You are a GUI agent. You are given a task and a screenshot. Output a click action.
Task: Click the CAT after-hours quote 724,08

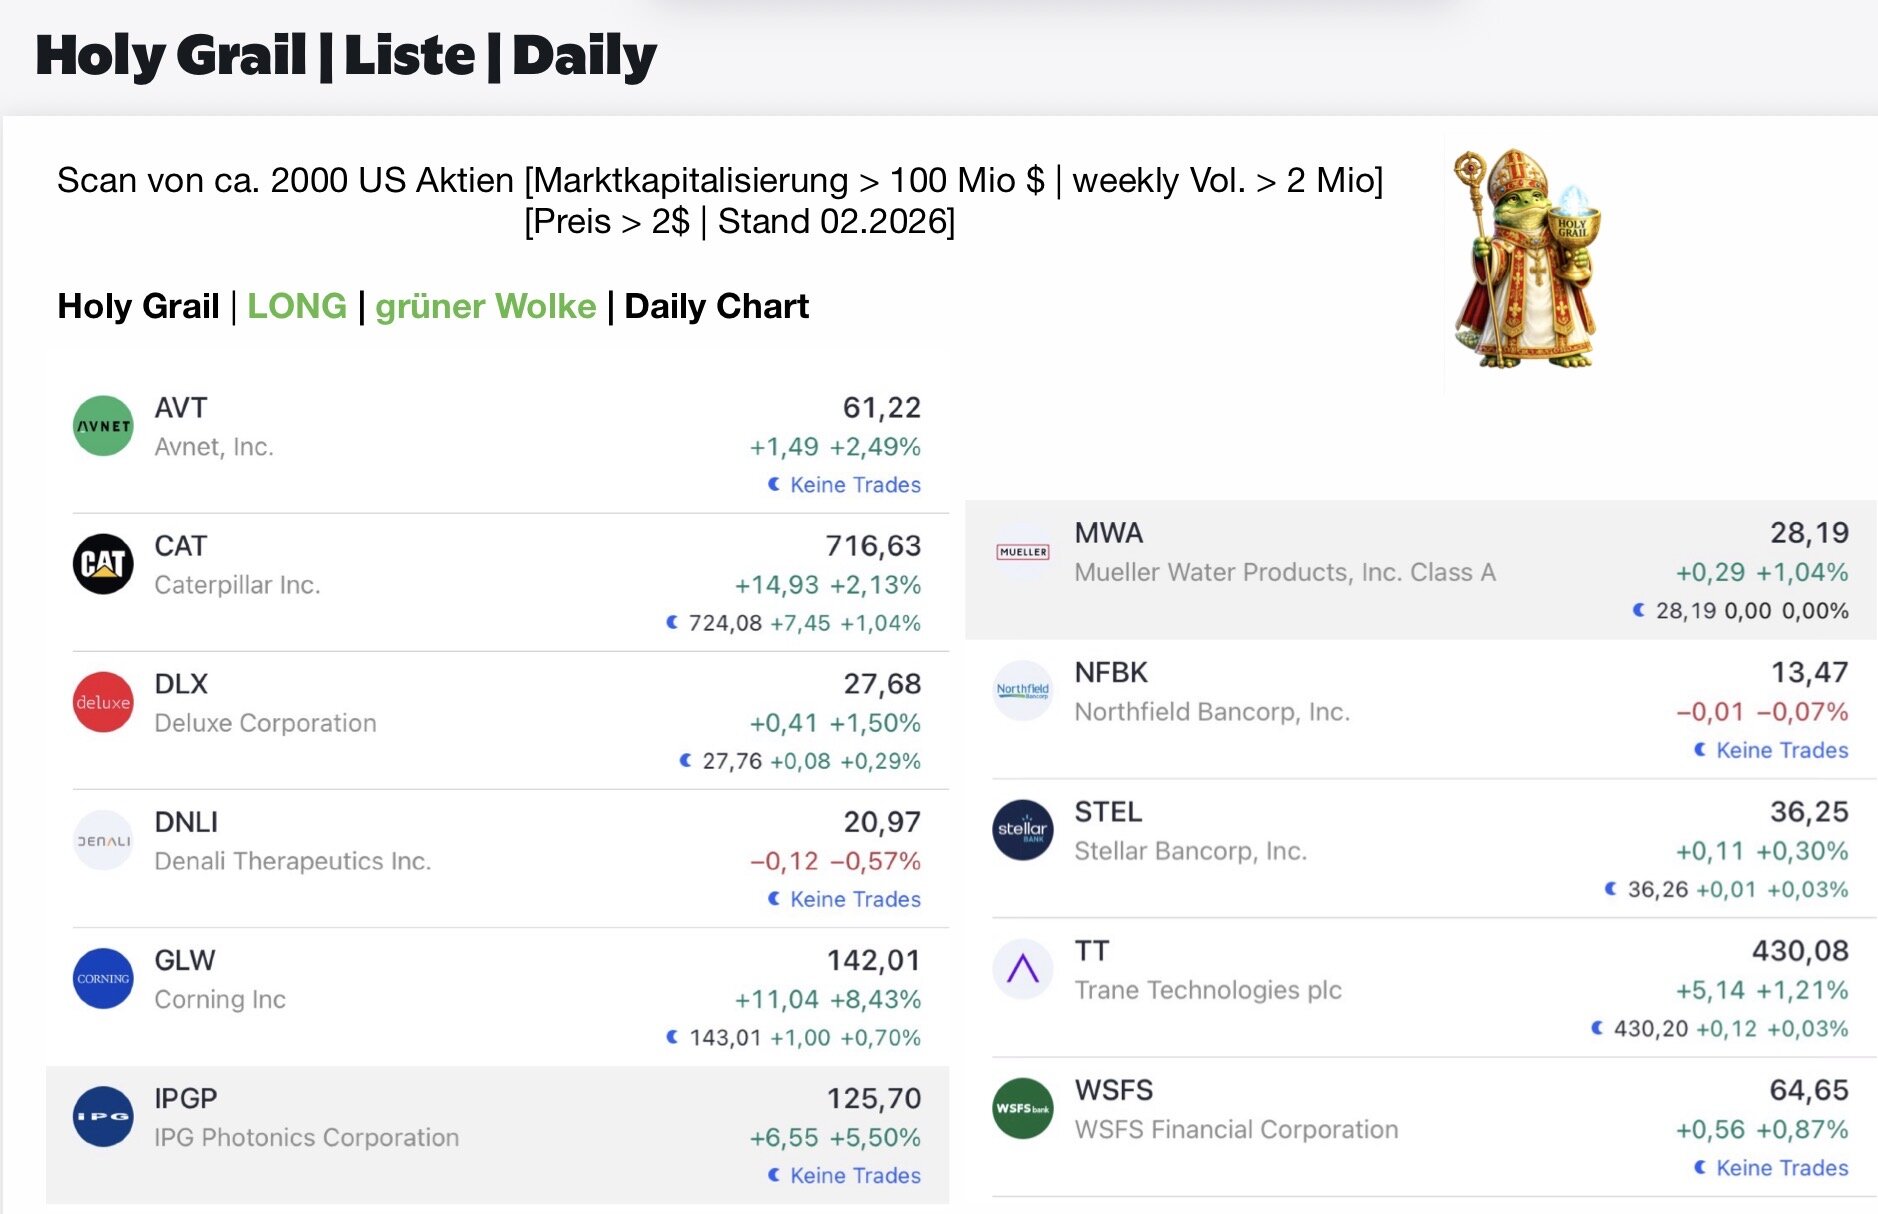(x=724, y=623)
